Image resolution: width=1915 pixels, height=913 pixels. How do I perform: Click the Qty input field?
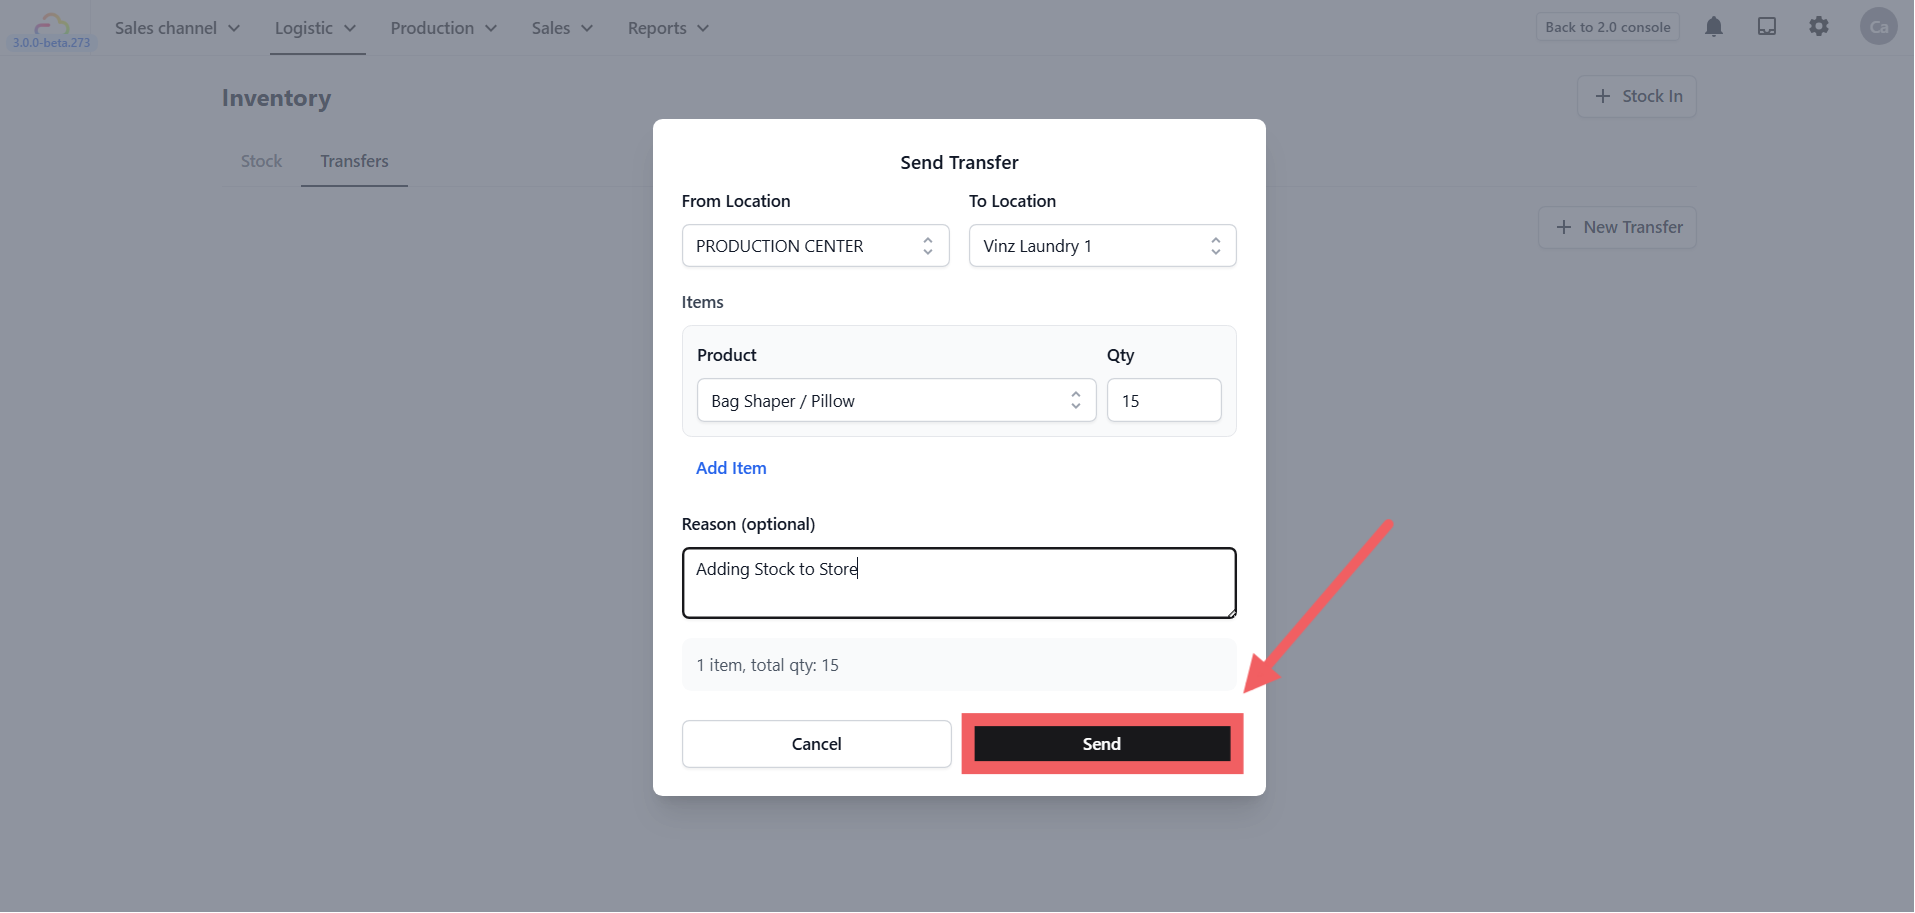[1163, 400]
